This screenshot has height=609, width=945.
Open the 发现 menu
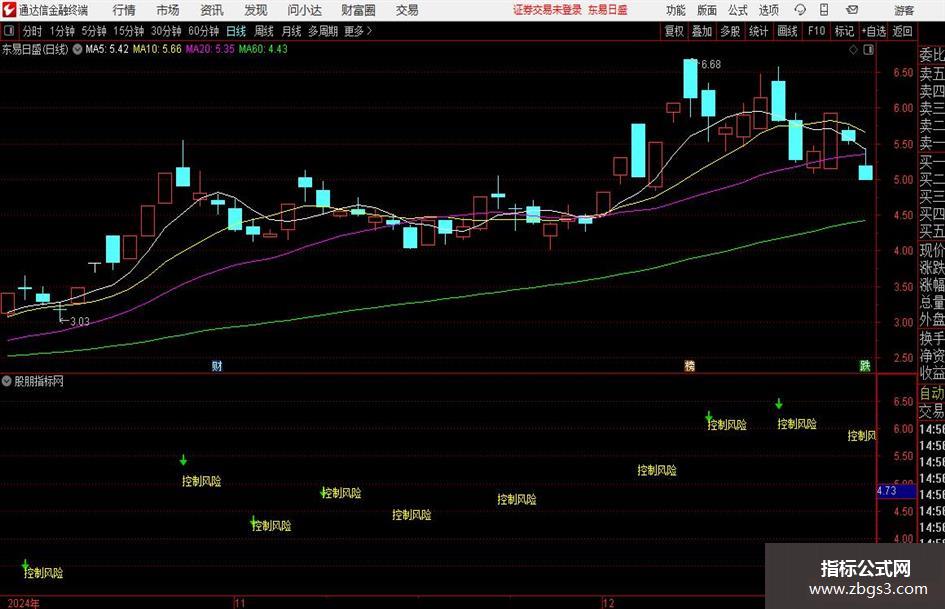point(256,10)
